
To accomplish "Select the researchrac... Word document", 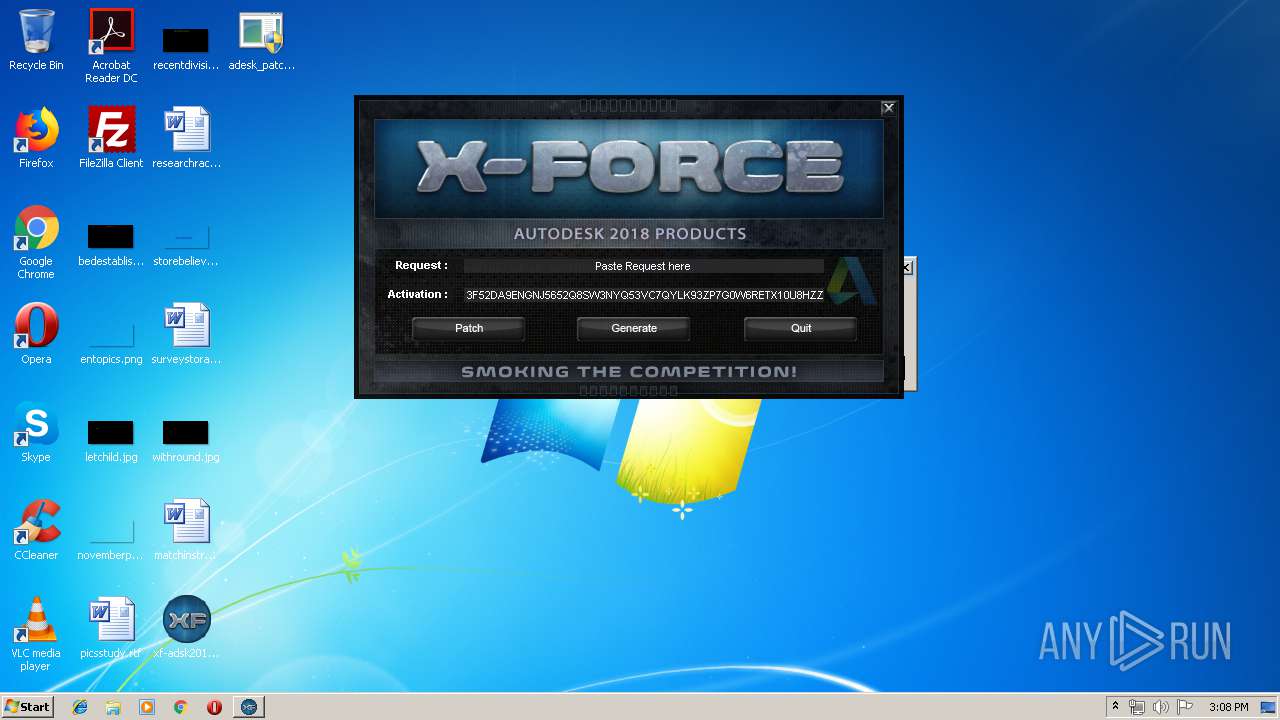I will tap(186, 138).
